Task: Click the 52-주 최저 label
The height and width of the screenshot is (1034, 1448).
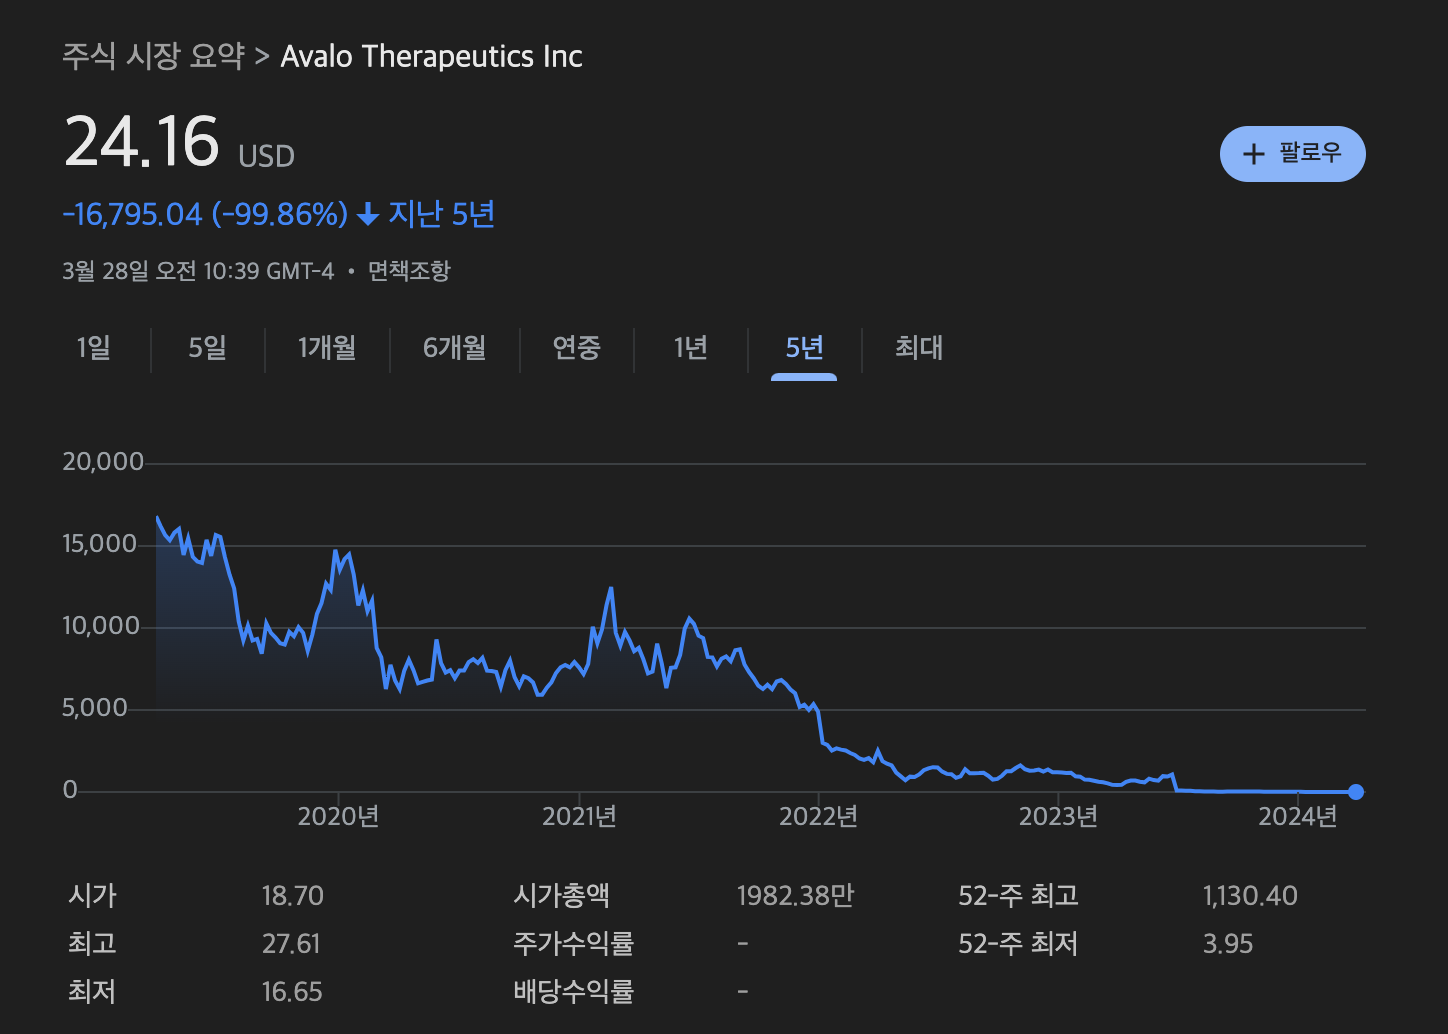Action: [x=1018, y=944]
